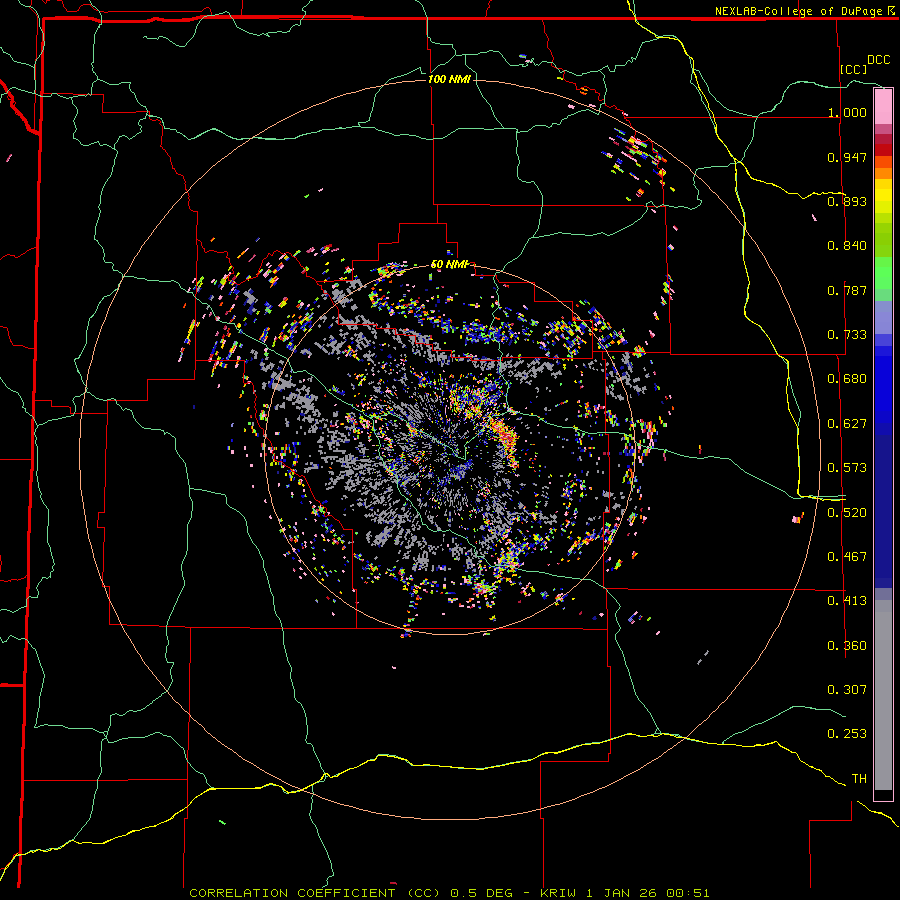Click the 100 NMI range ring label

[x=449, y=79]
